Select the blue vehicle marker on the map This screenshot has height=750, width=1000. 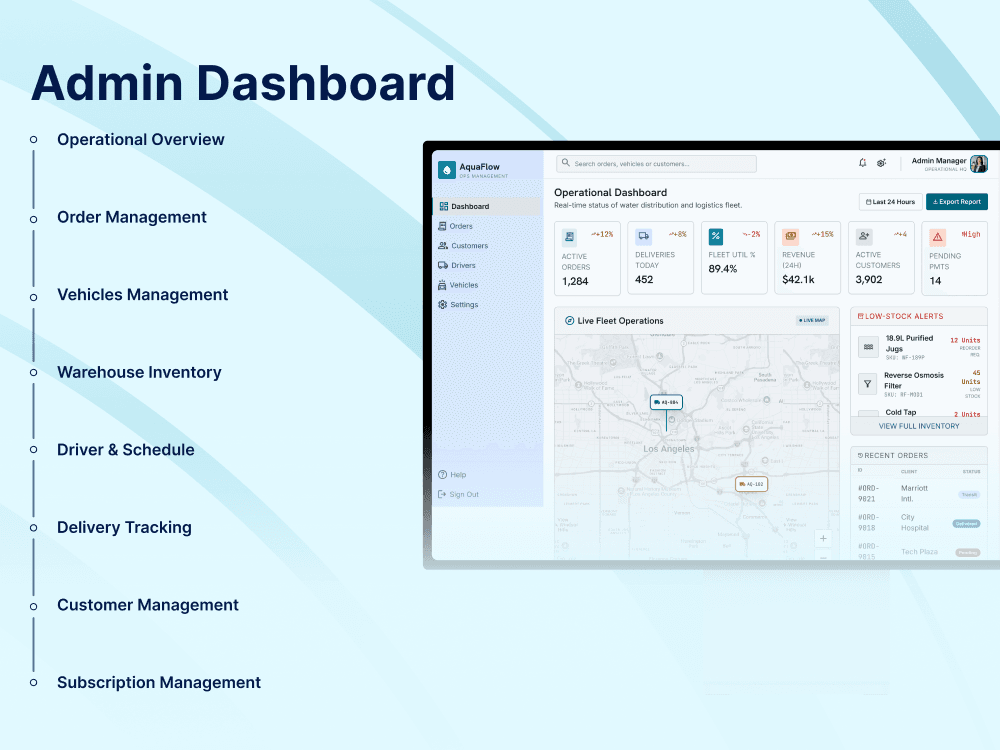[x=666, y=402]
